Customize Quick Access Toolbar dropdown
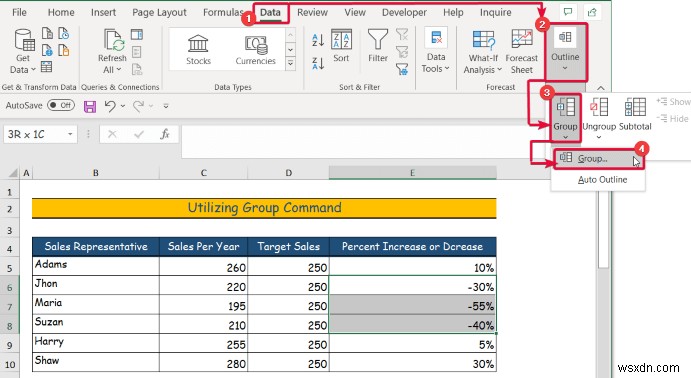The height and width of the screenshot is (378, 691). point(166,106)
